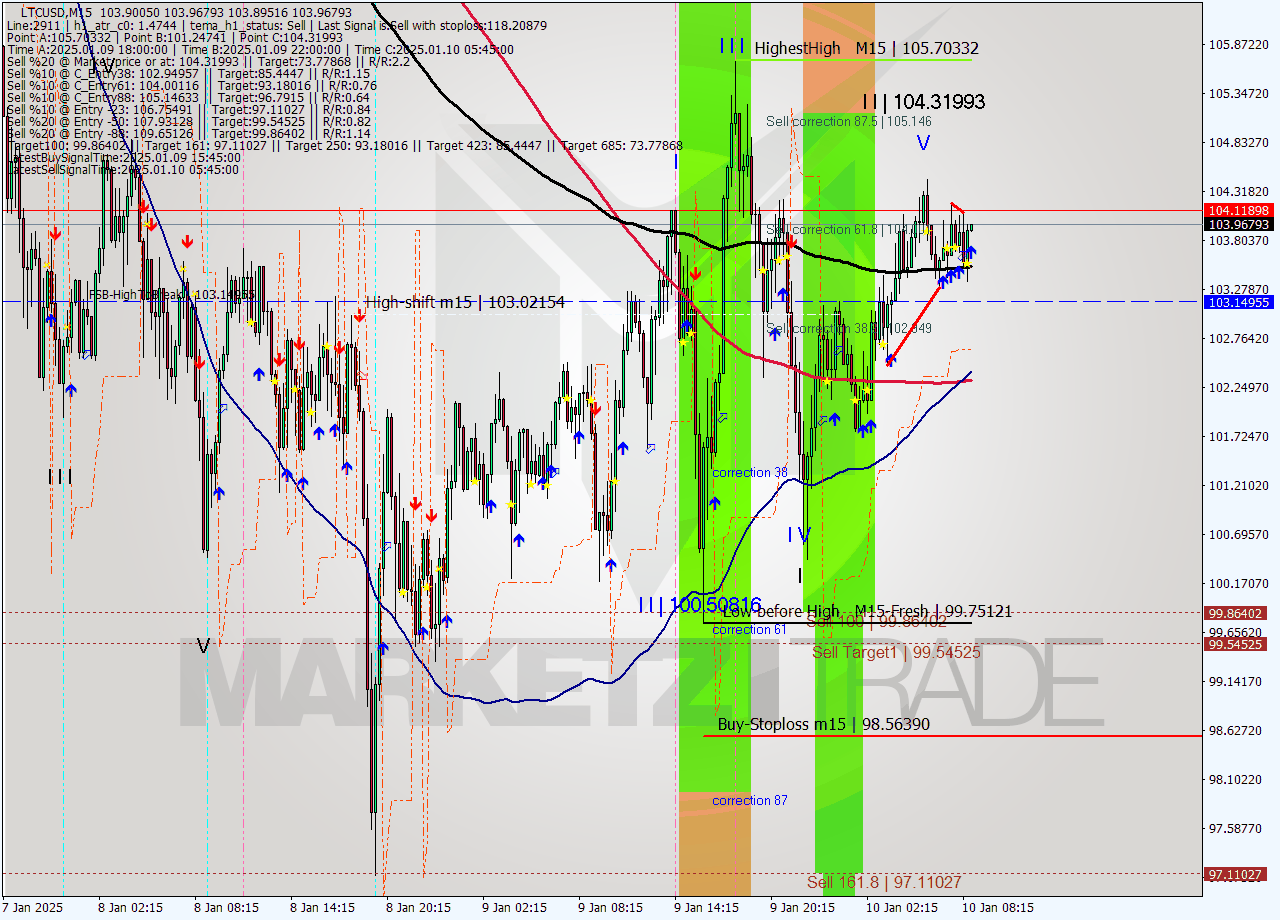
Task: Click the 10 Jan 08:15 time label
Action: 998,908
